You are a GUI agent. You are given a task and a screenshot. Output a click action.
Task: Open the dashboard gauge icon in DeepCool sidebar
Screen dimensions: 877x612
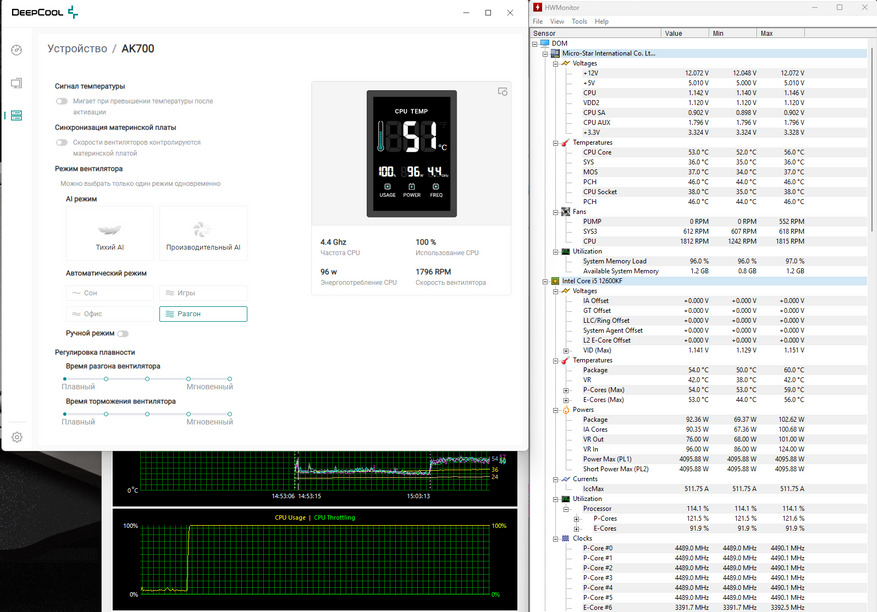16,50
